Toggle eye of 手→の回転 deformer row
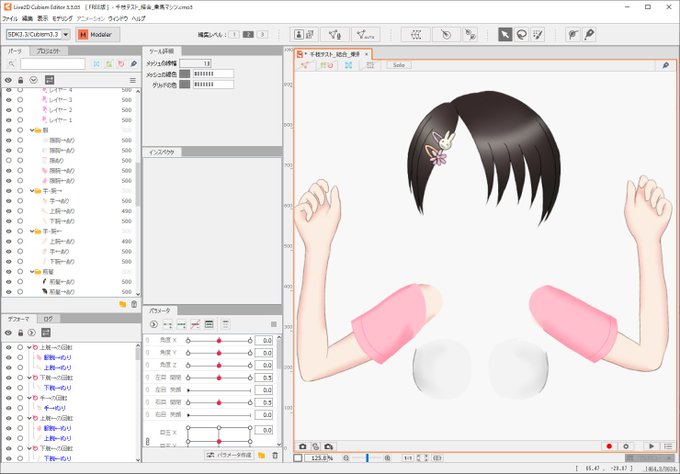The height and width of the screenshot is (474, 680). (x=9, y=398)
